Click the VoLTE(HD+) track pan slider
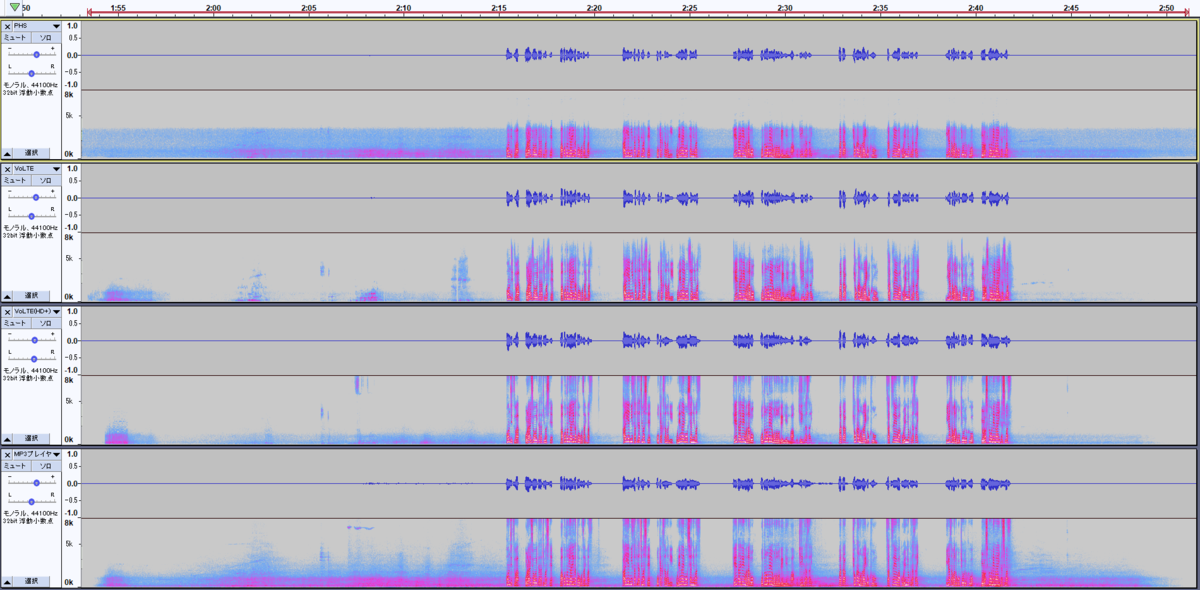This screenshot has width=1200, height=590. [x=31, y=359]
